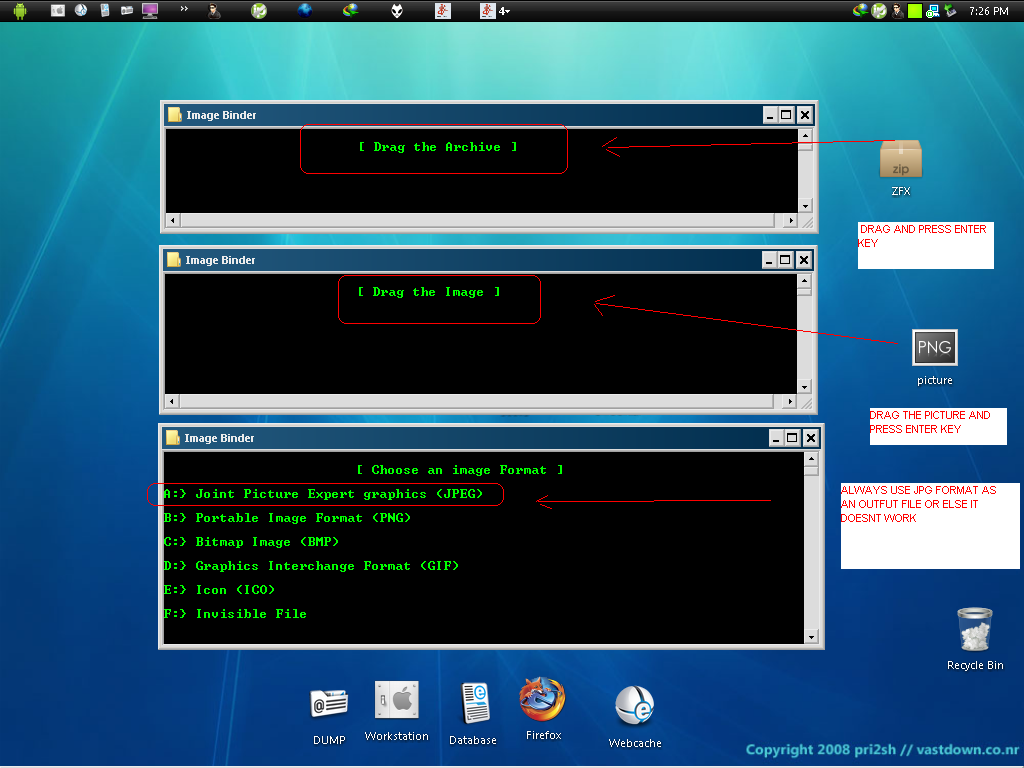Viewport: 1024px width, 768px height.
Task: Select the picture PNG desktop icon
Action: coord(935,358)
